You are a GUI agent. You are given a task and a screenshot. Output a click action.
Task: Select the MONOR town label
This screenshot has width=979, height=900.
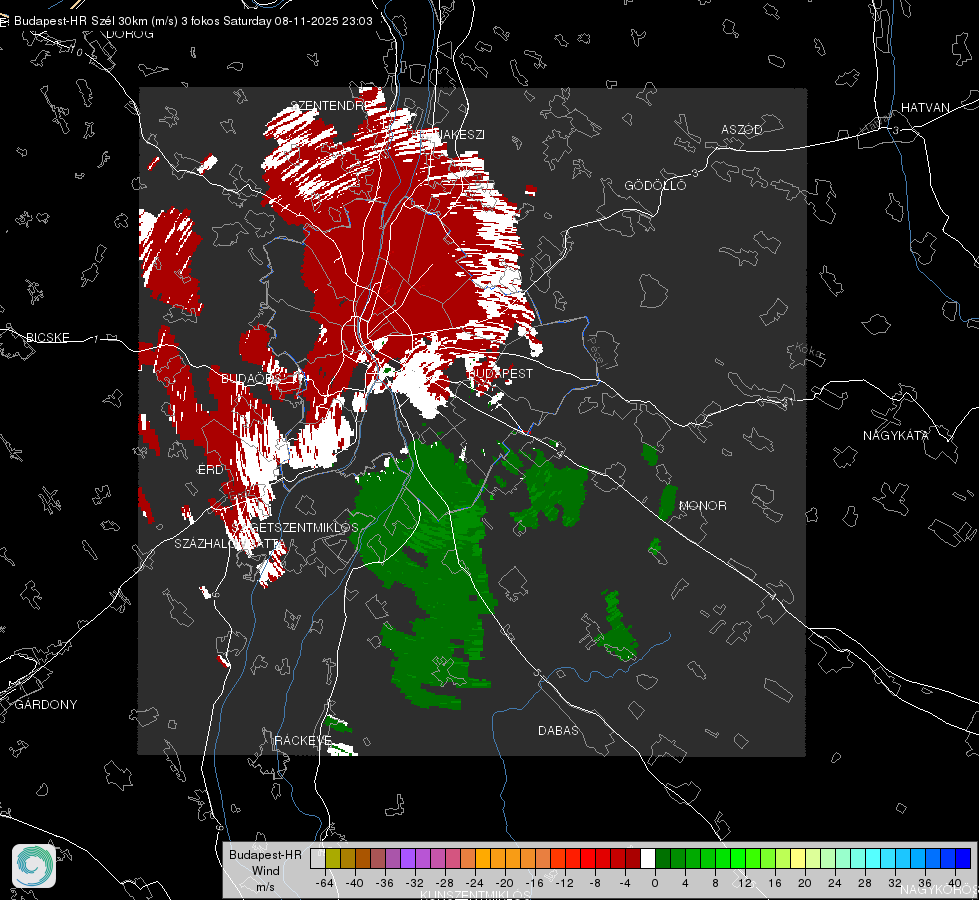(x=702, y=505)
